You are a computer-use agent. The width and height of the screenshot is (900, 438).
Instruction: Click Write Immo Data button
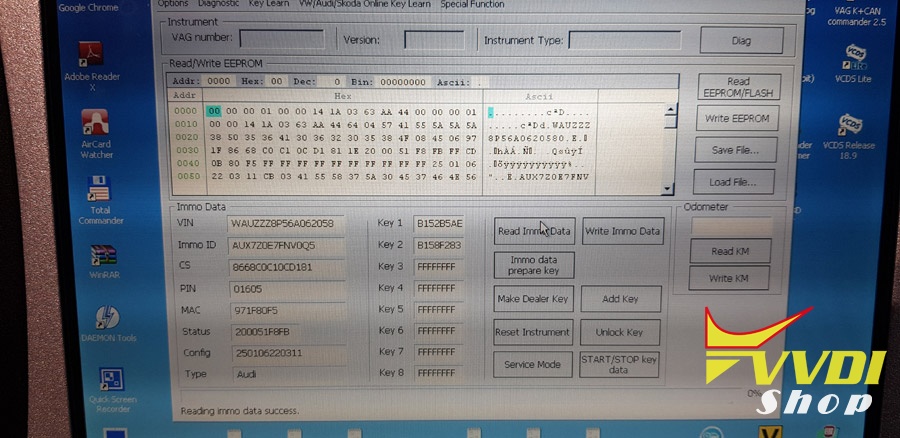pyautogui.click(x=623, y=231)
